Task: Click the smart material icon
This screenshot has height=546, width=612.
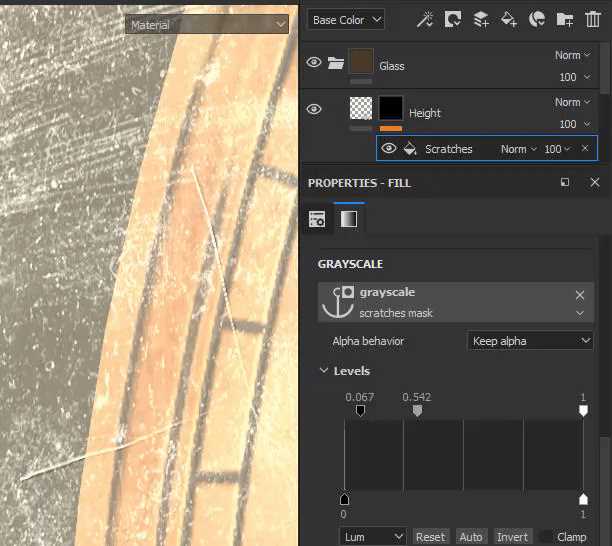Action: coord(537,19)
